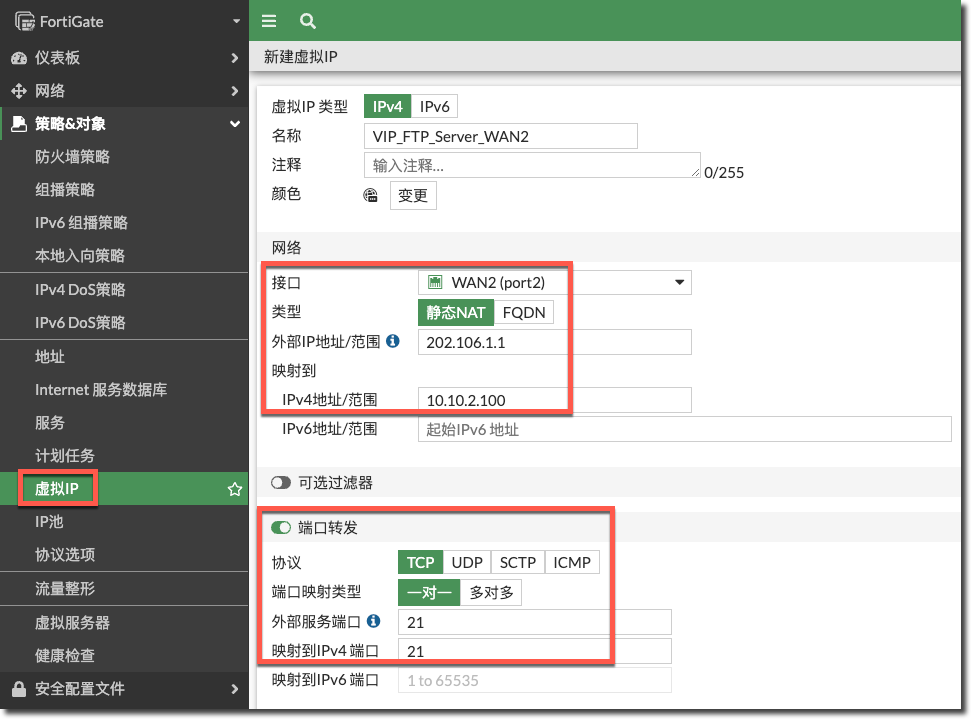The image size is (971, 719).
Task: Click the search magnifier icon
Action: click(x=308, y=21)
